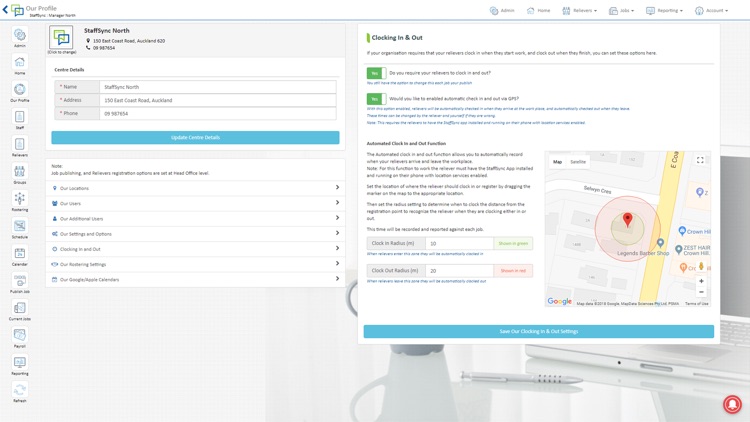The width and height of the screenshot is (750, 422).
Task: Expand Our Users section
Action: tap(195, 203)
